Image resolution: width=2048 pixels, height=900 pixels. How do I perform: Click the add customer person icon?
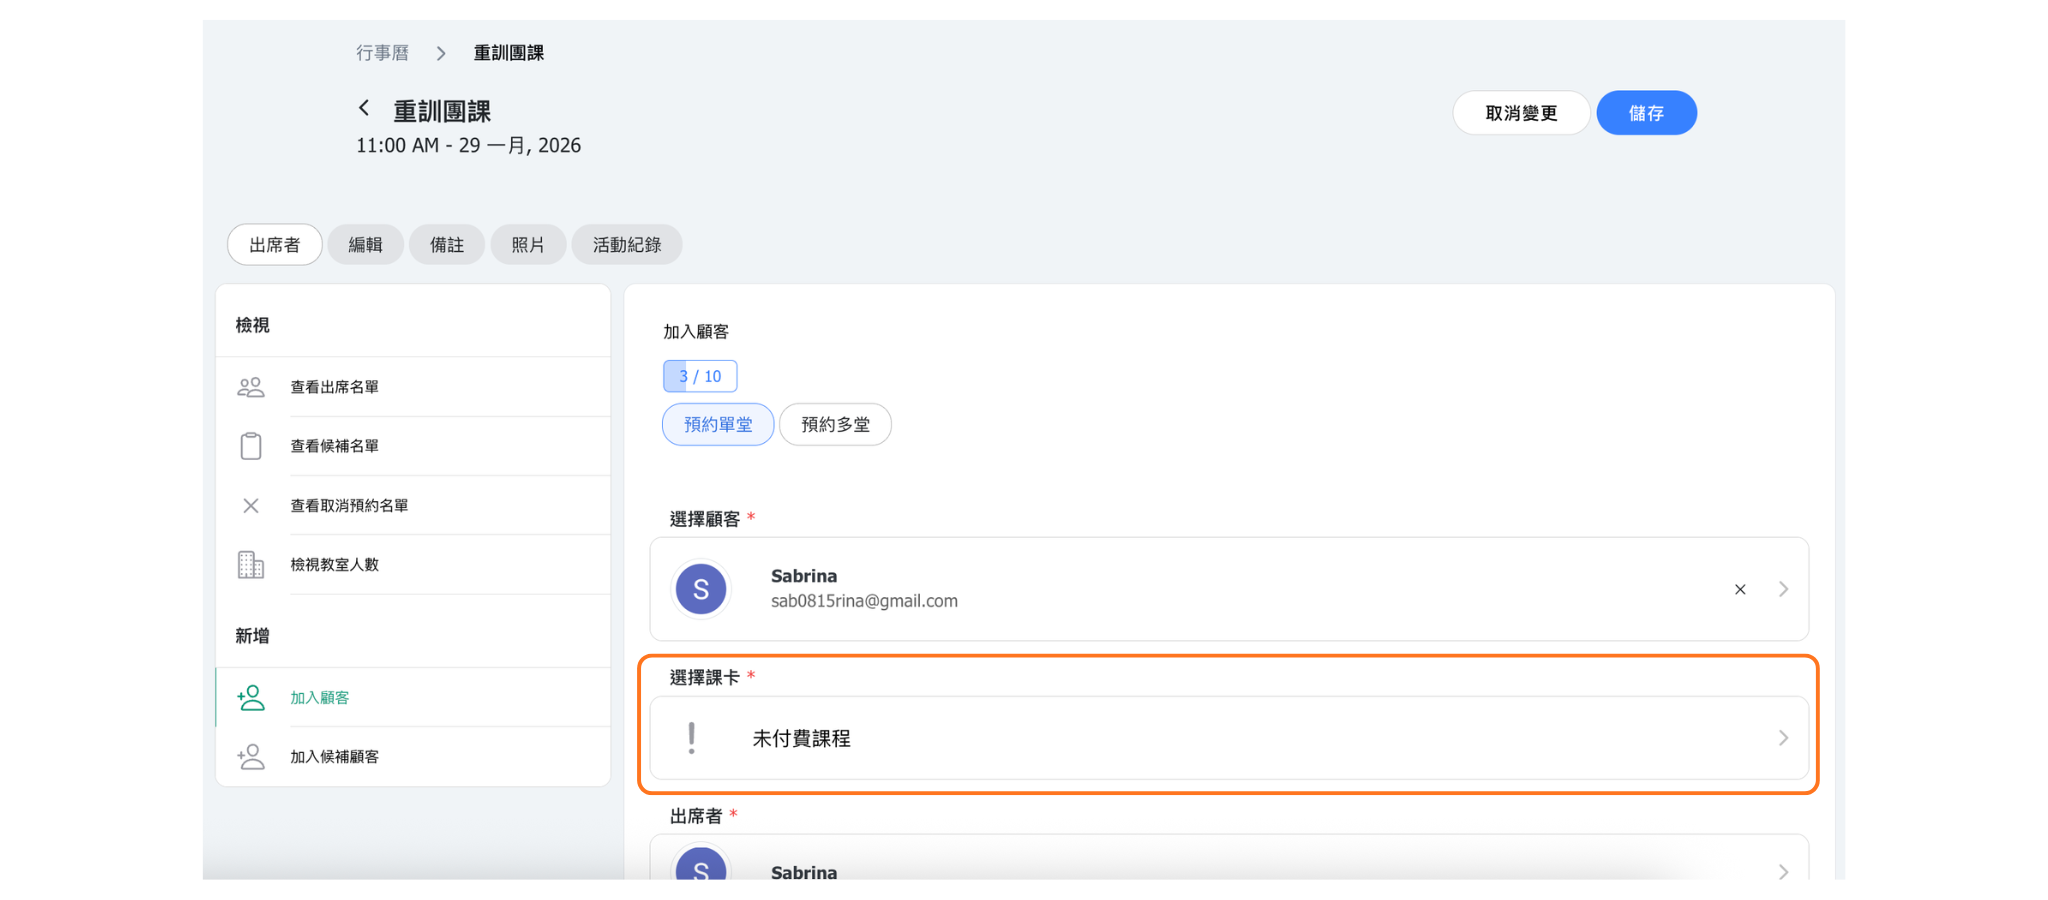251,698
